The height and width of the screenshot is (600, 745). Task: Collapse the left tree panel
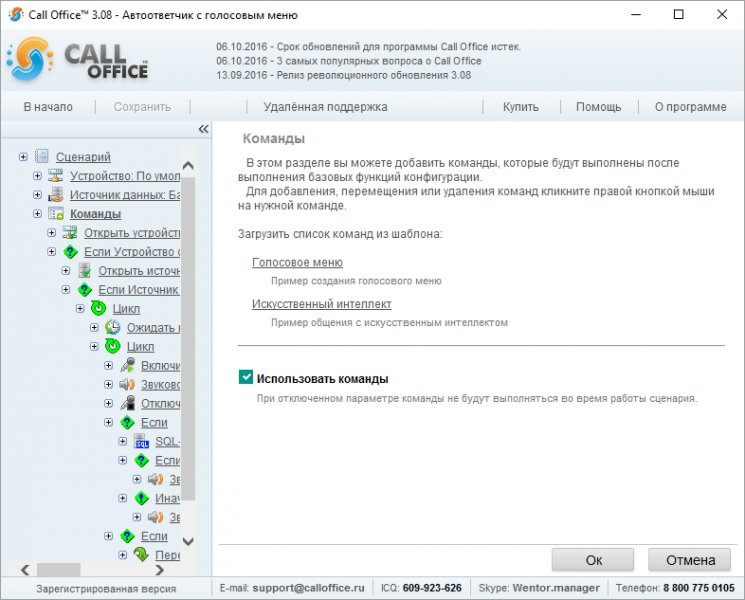click(203, 129)
